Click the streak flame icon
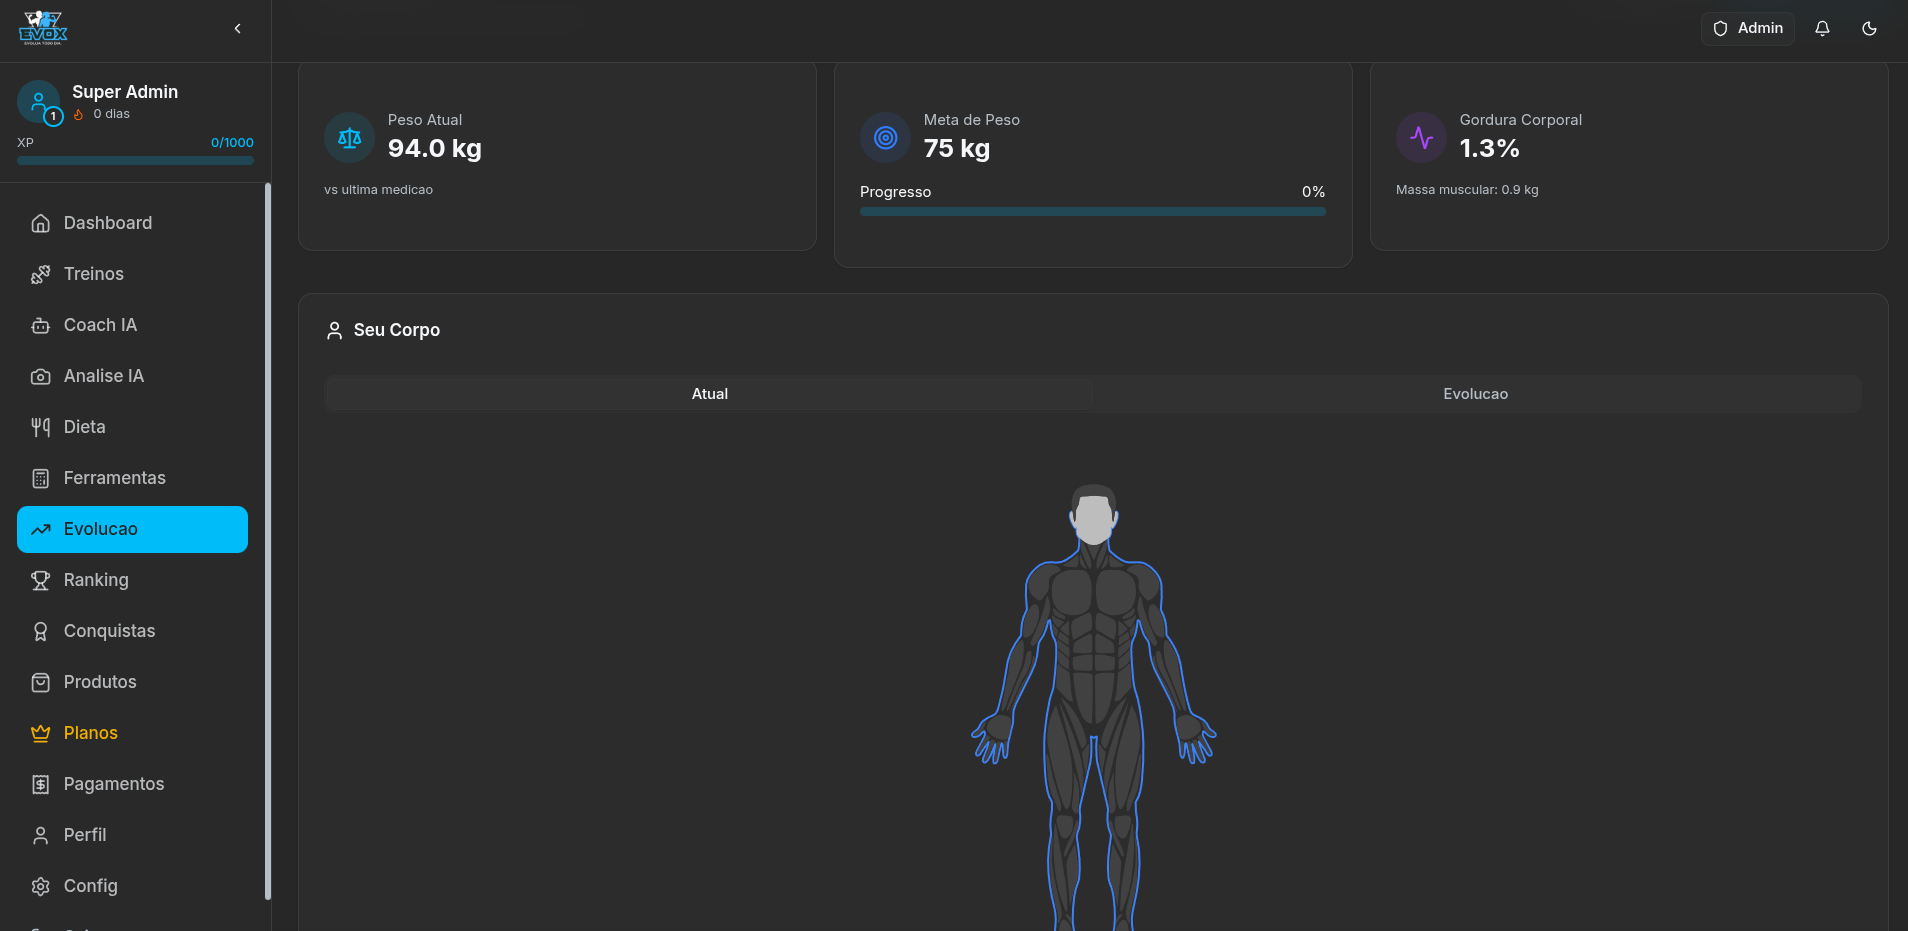 tap(79, 114)
